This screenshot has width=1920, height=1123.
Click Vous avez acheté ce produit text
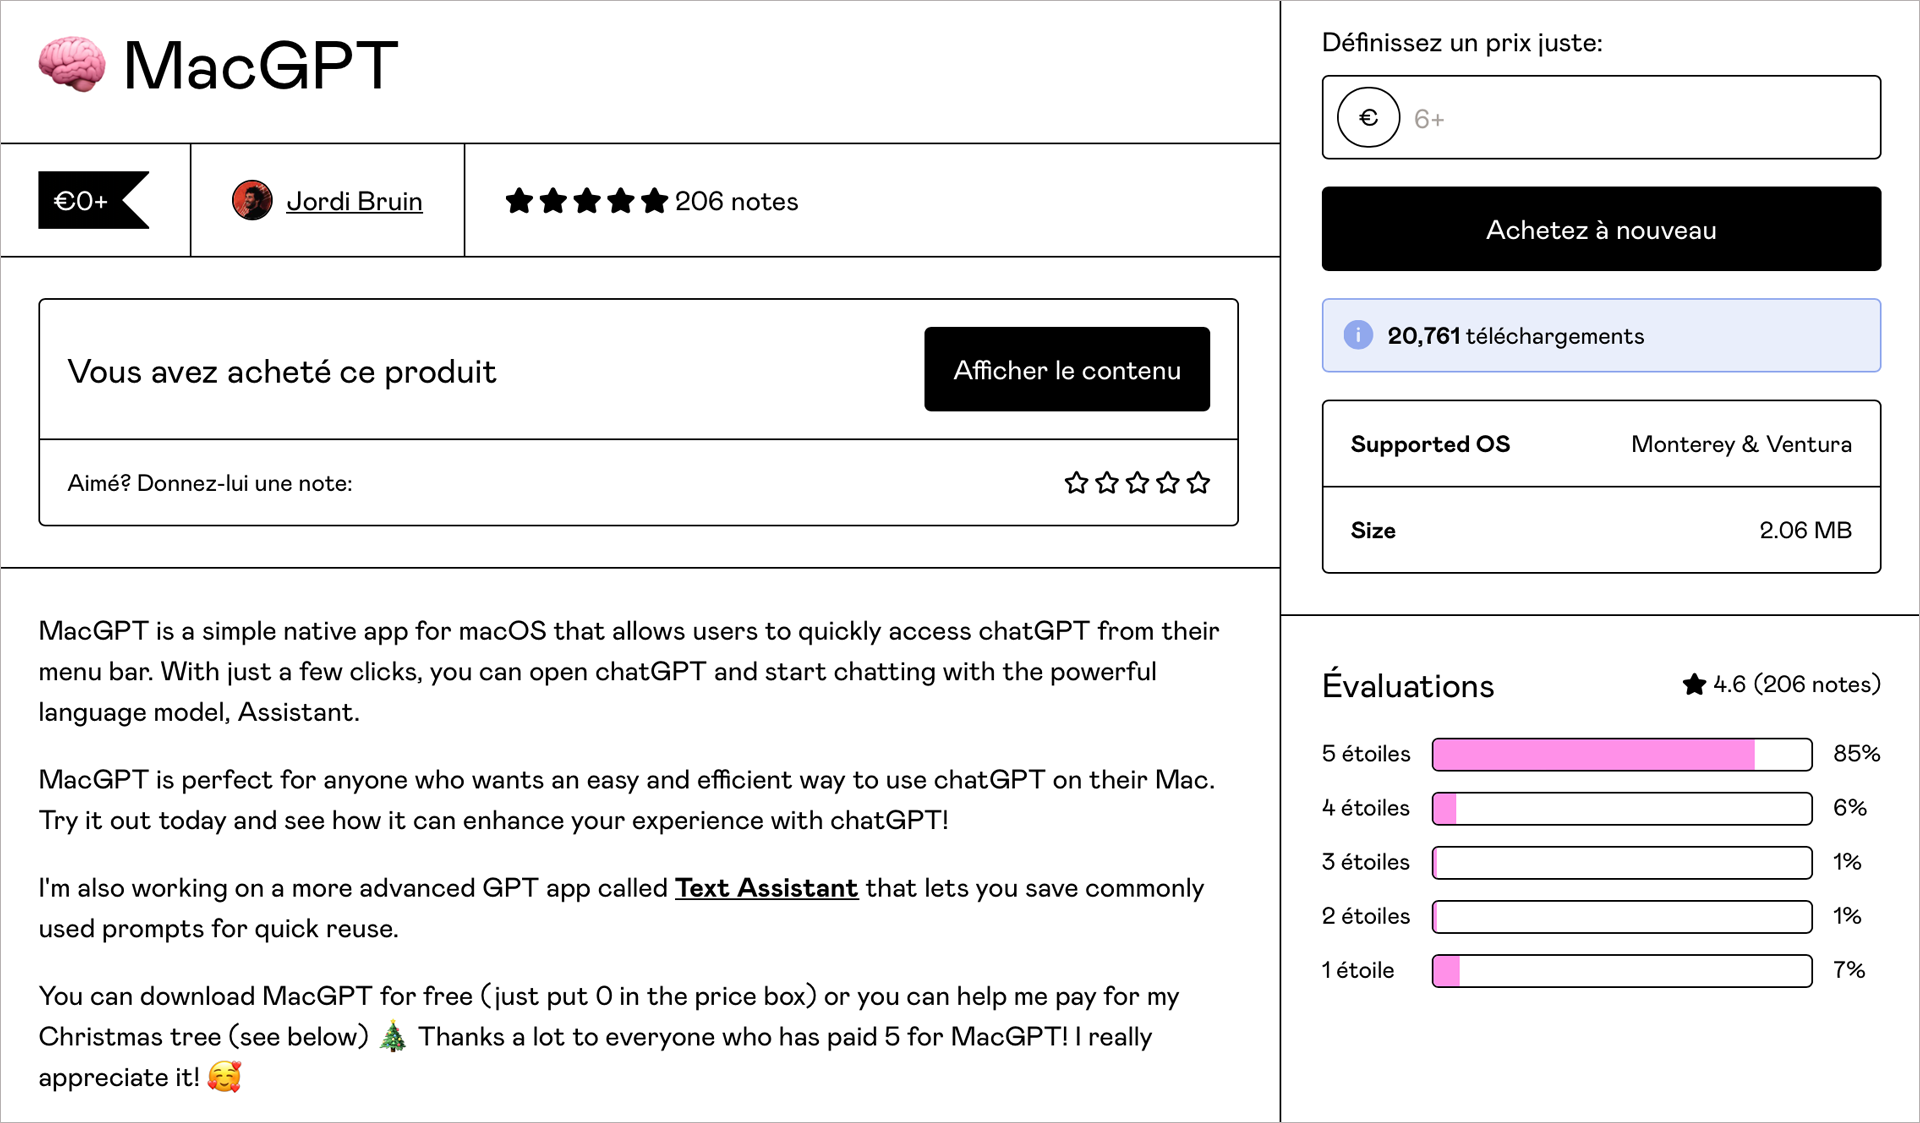(x=282, y=372)
